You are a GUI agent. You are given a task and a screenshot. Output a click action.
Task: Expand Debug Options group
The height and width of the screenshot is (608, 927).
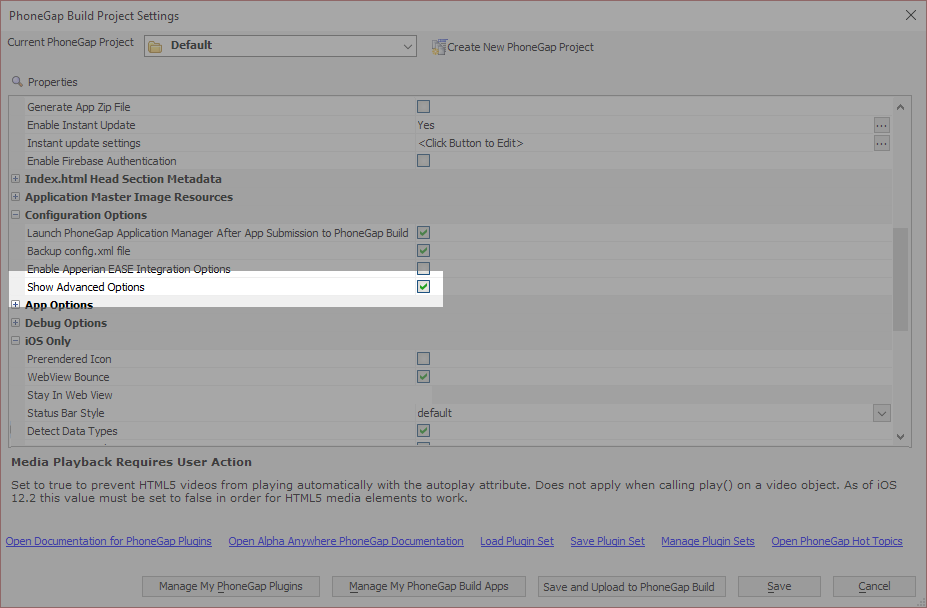click(15, 322)
